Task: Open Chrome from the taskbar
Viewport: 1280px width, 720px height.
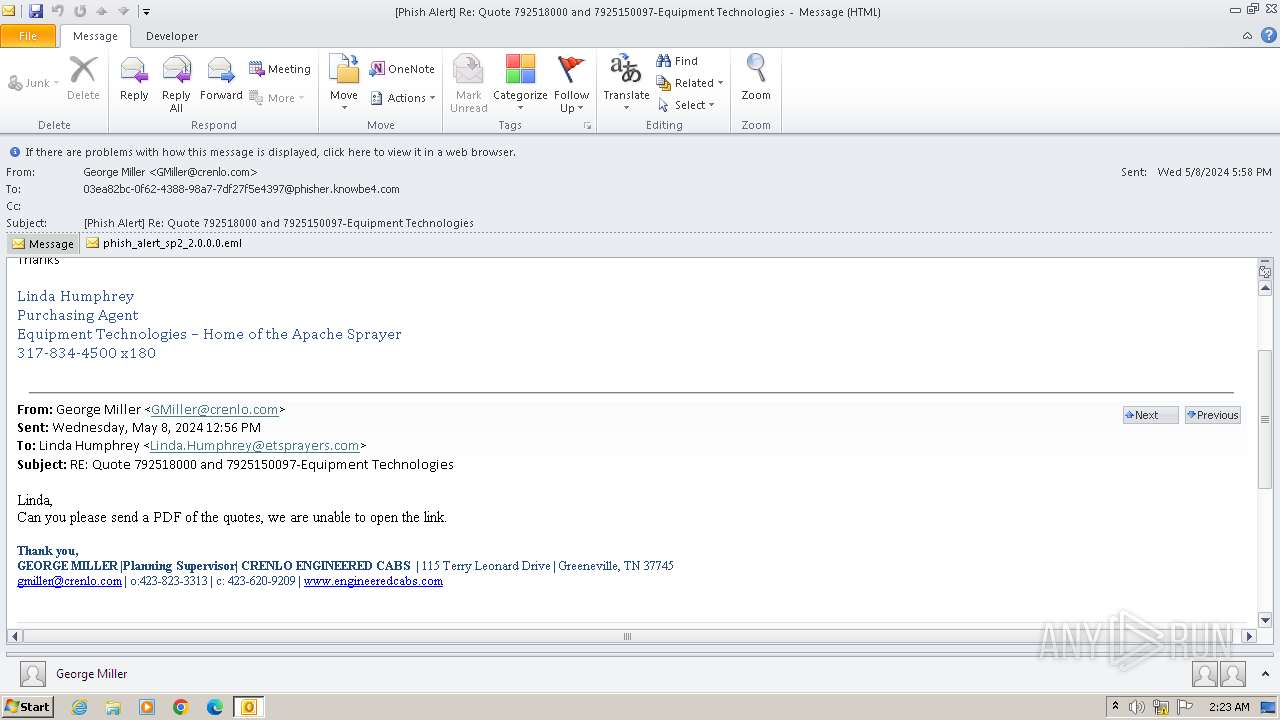Action: point(181,707)
